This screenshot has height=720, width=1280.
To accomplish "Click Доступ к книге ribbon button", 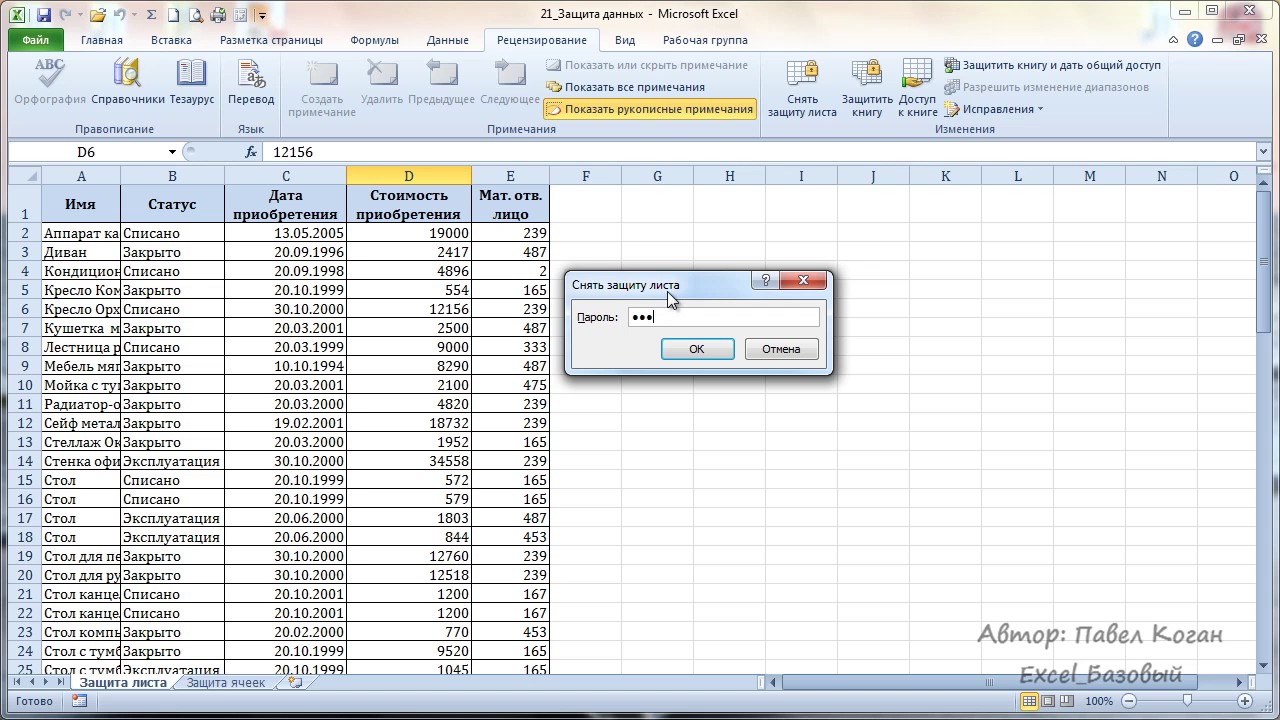I will pos(917,88).
